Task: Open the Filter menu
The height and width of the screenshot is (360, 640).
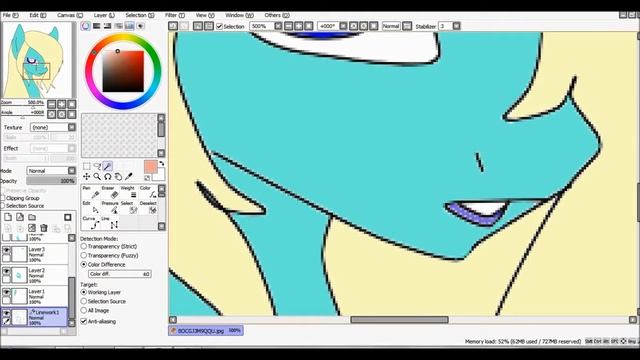Action: click(175, 15)
